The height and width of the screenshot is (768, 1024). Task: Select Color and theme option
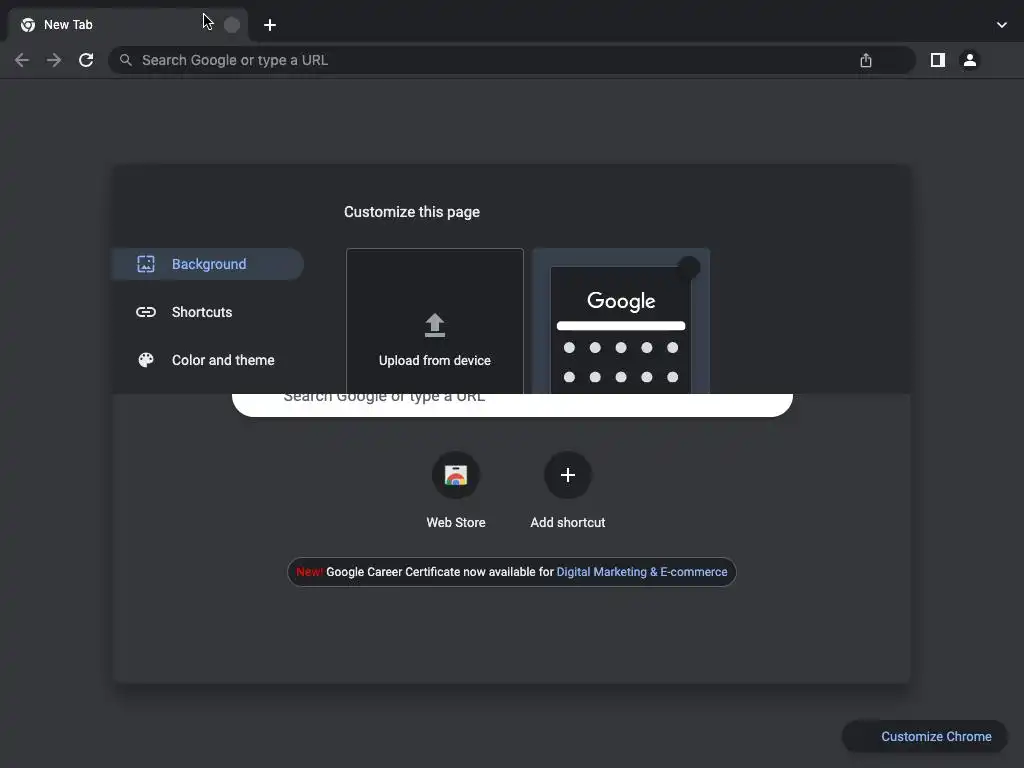(x=208, y=360)
